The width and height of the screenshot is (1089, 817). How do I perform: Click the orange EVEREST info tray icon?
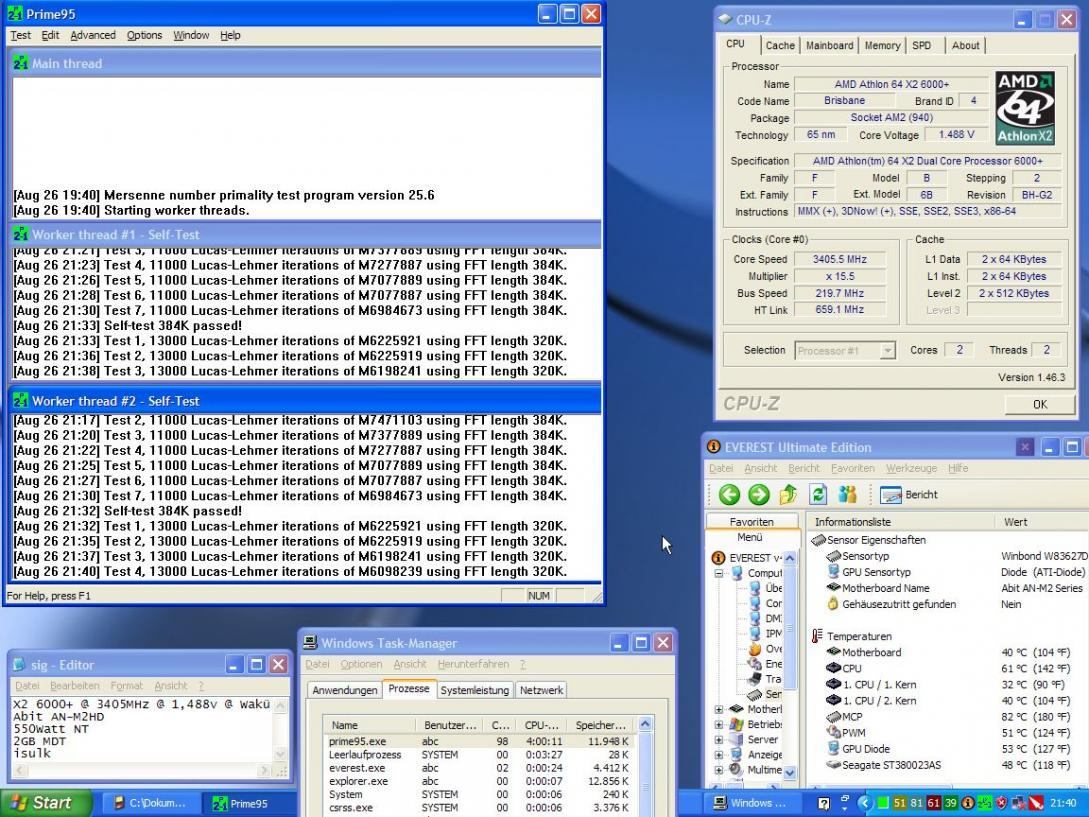coord(967,803)
